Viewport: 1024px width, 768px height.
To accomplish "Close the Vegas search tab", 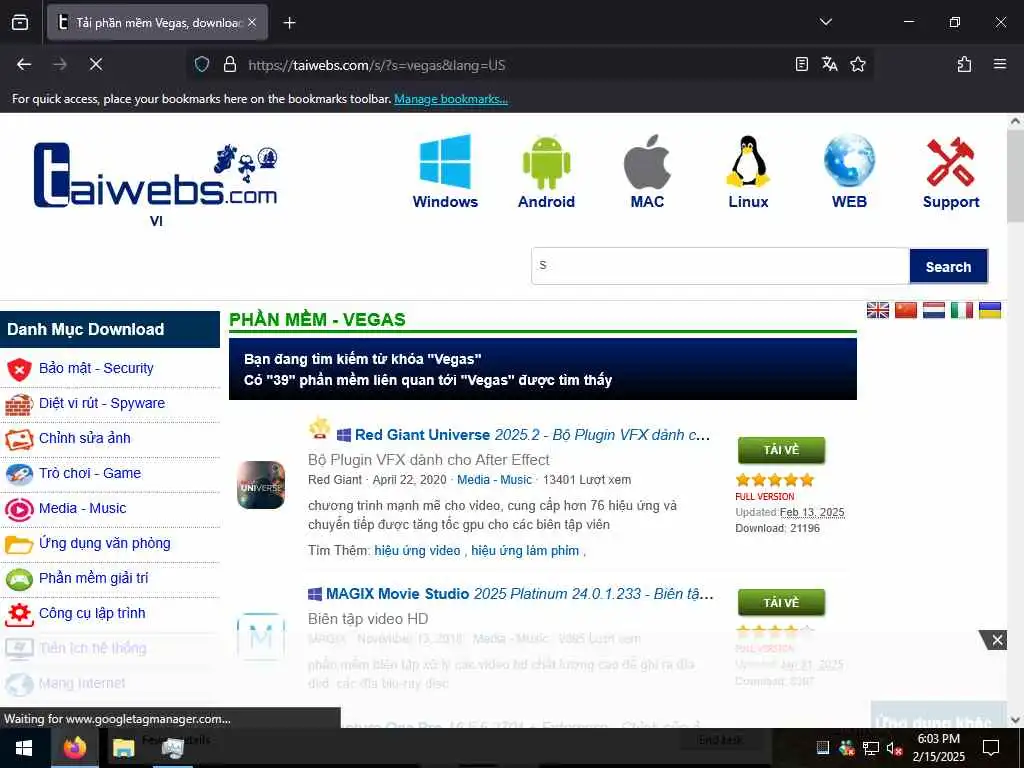I will [252, 23].
